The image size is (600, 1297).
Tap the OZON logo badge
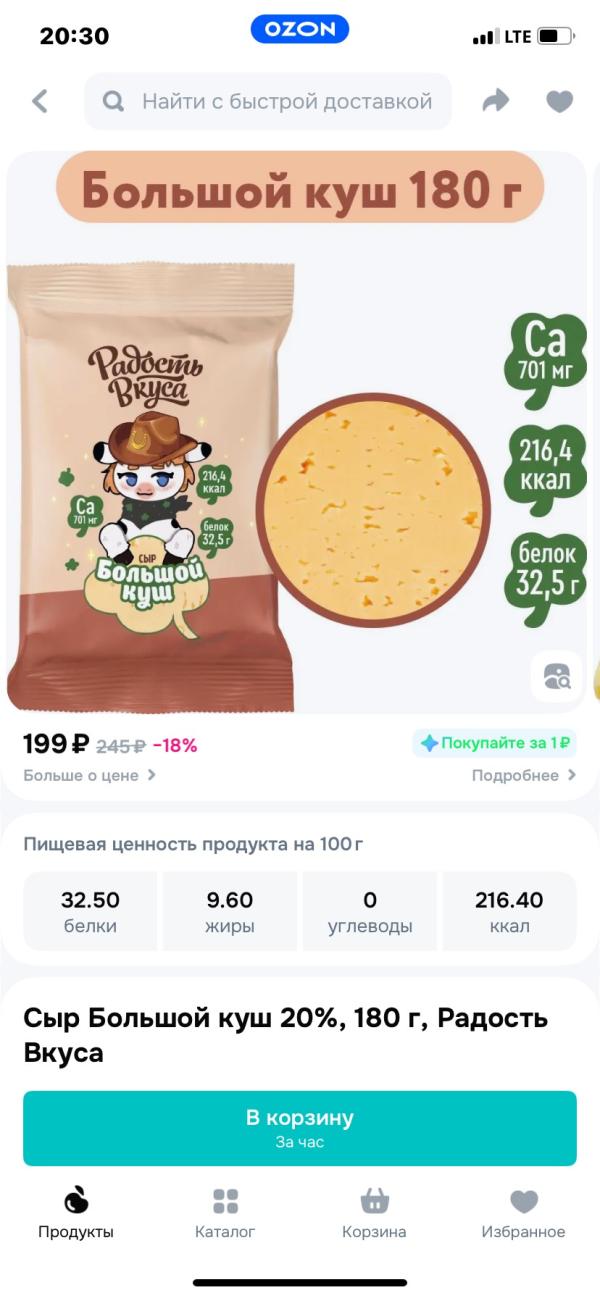300,30
